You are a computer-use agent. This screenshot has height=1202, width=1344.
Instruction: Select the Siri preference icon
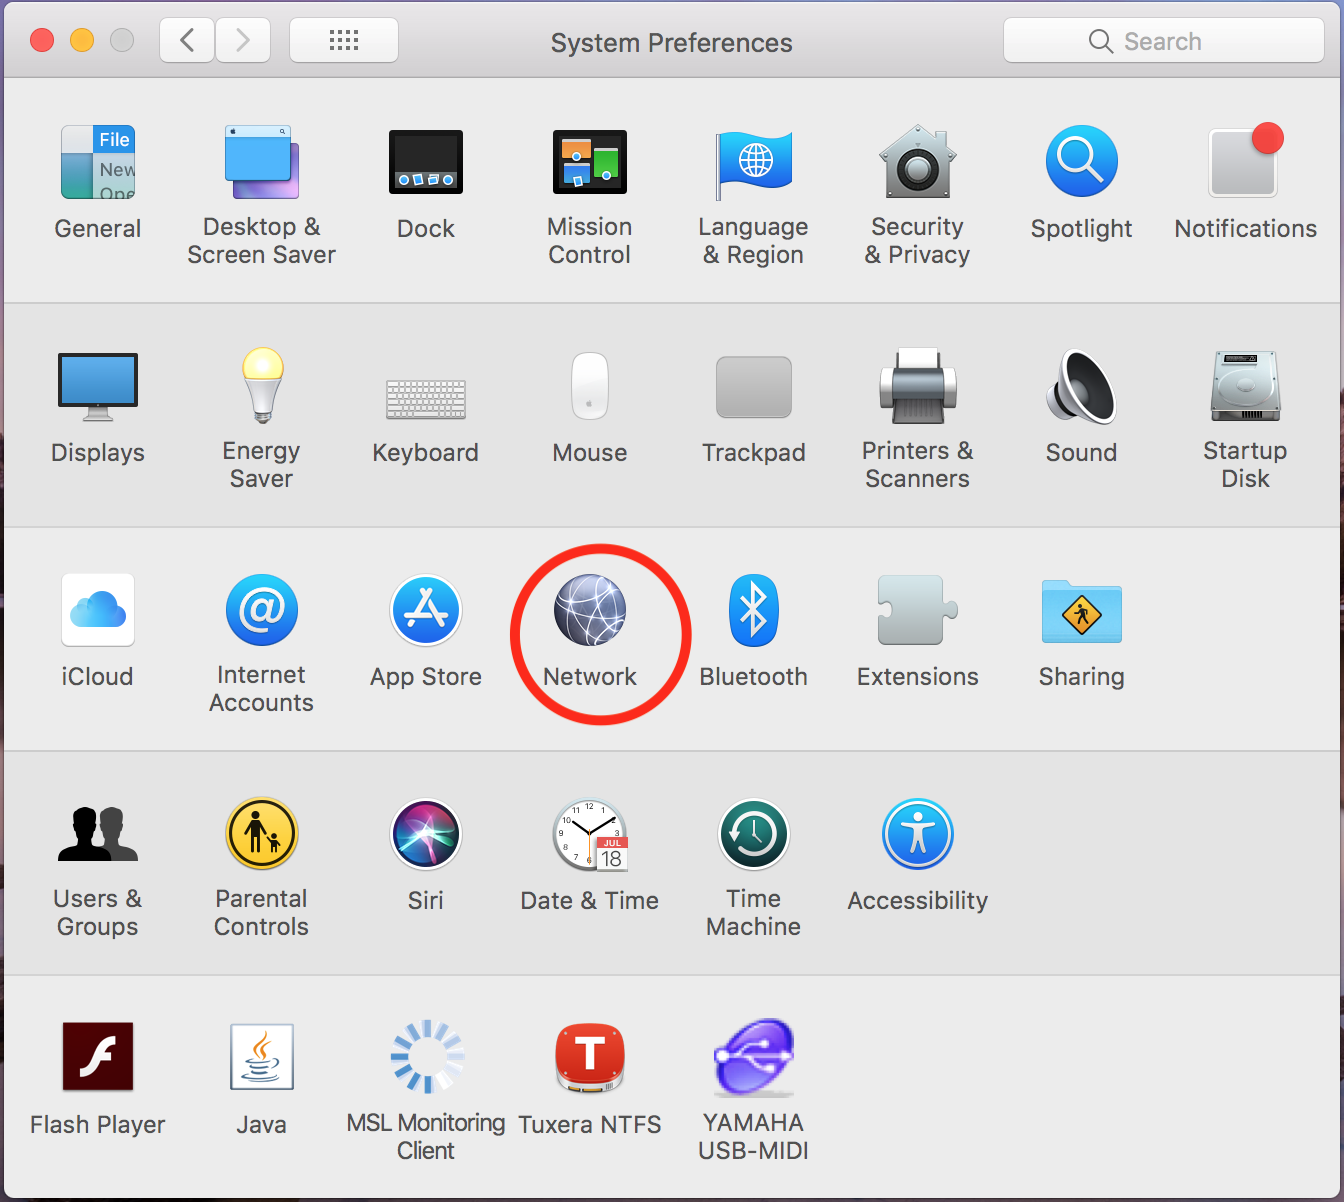[425, 835]
